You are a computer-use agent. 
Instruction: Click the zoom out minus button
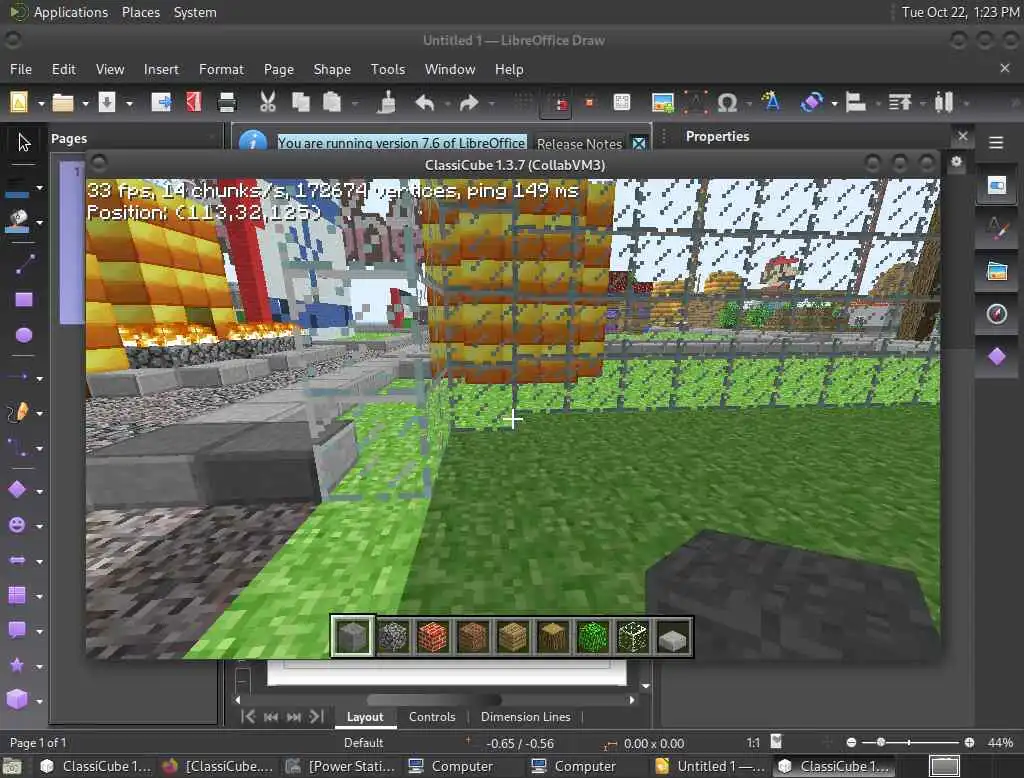click(851, 743)
